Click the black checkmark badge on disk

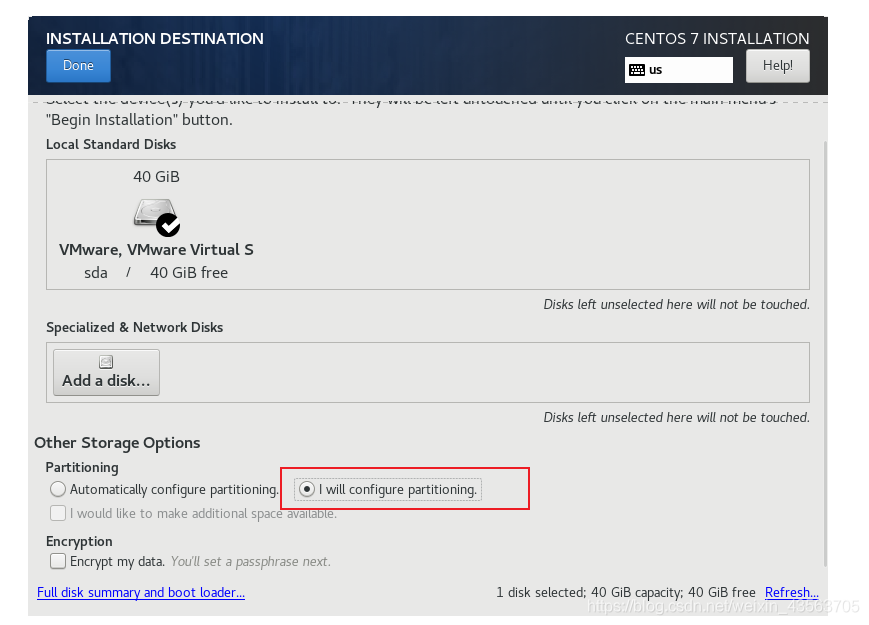tap(168, 226)
